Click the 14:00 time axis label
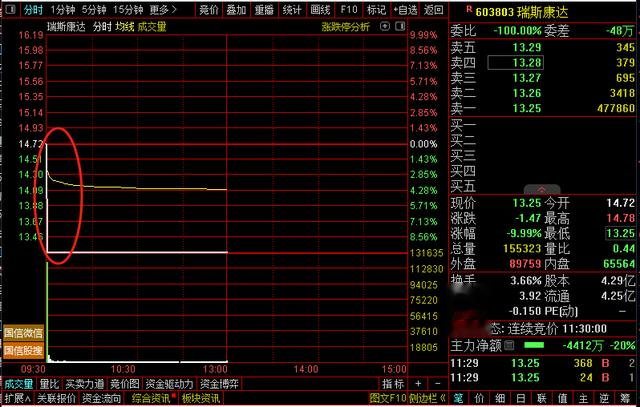The height and width of the screenshot is (407, 640). (306, 369)
